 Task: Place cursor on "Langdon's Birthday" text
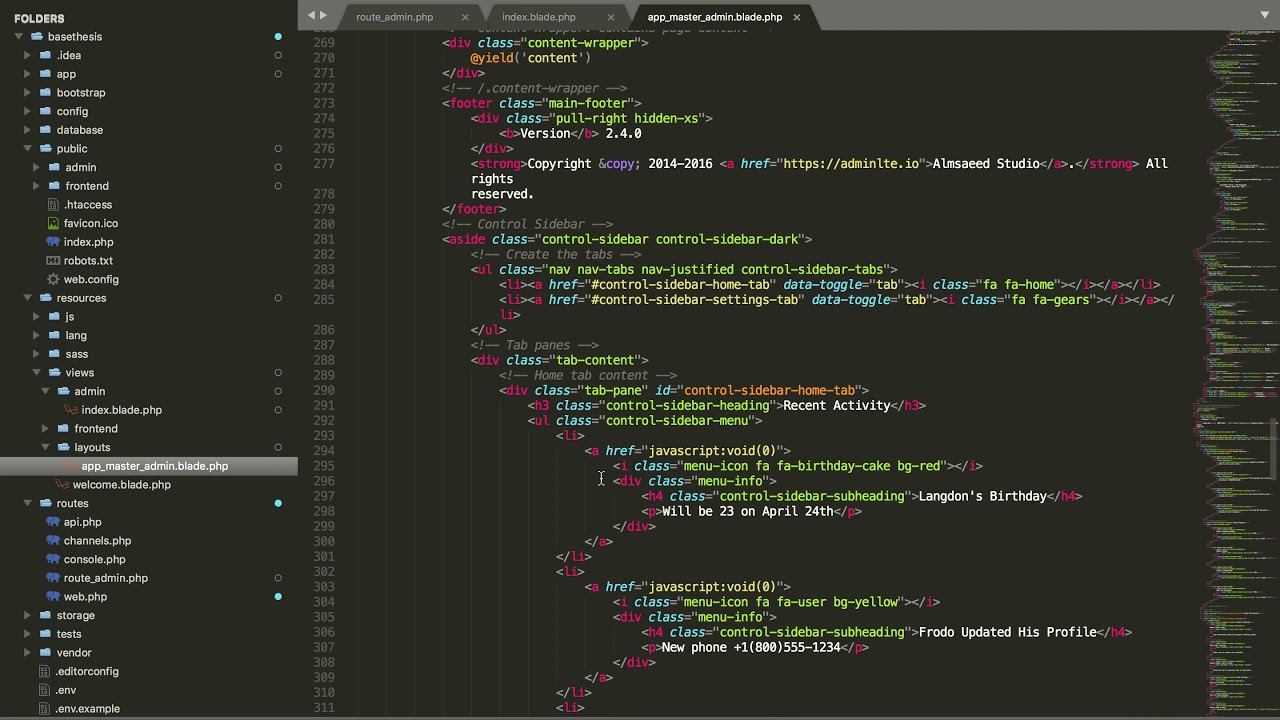[982, 496]
